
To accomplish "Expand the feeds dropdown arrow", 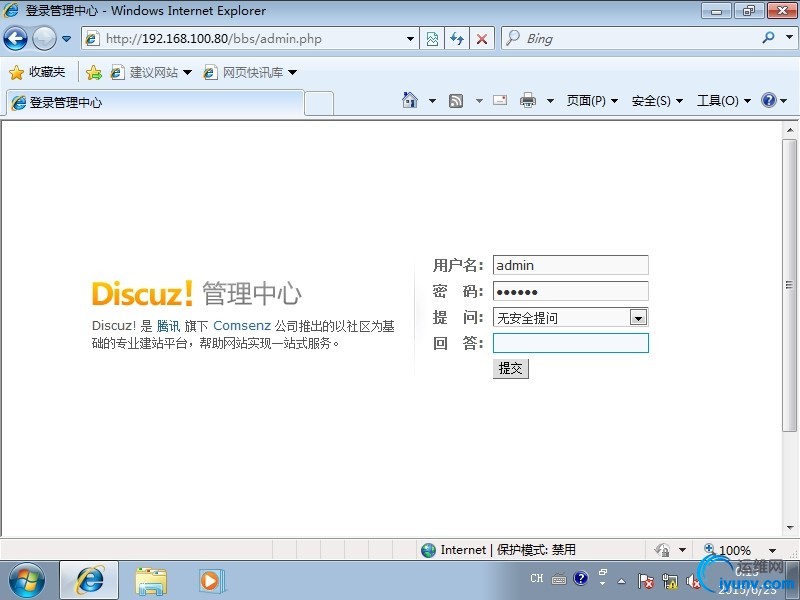I will tap(479, 101).
